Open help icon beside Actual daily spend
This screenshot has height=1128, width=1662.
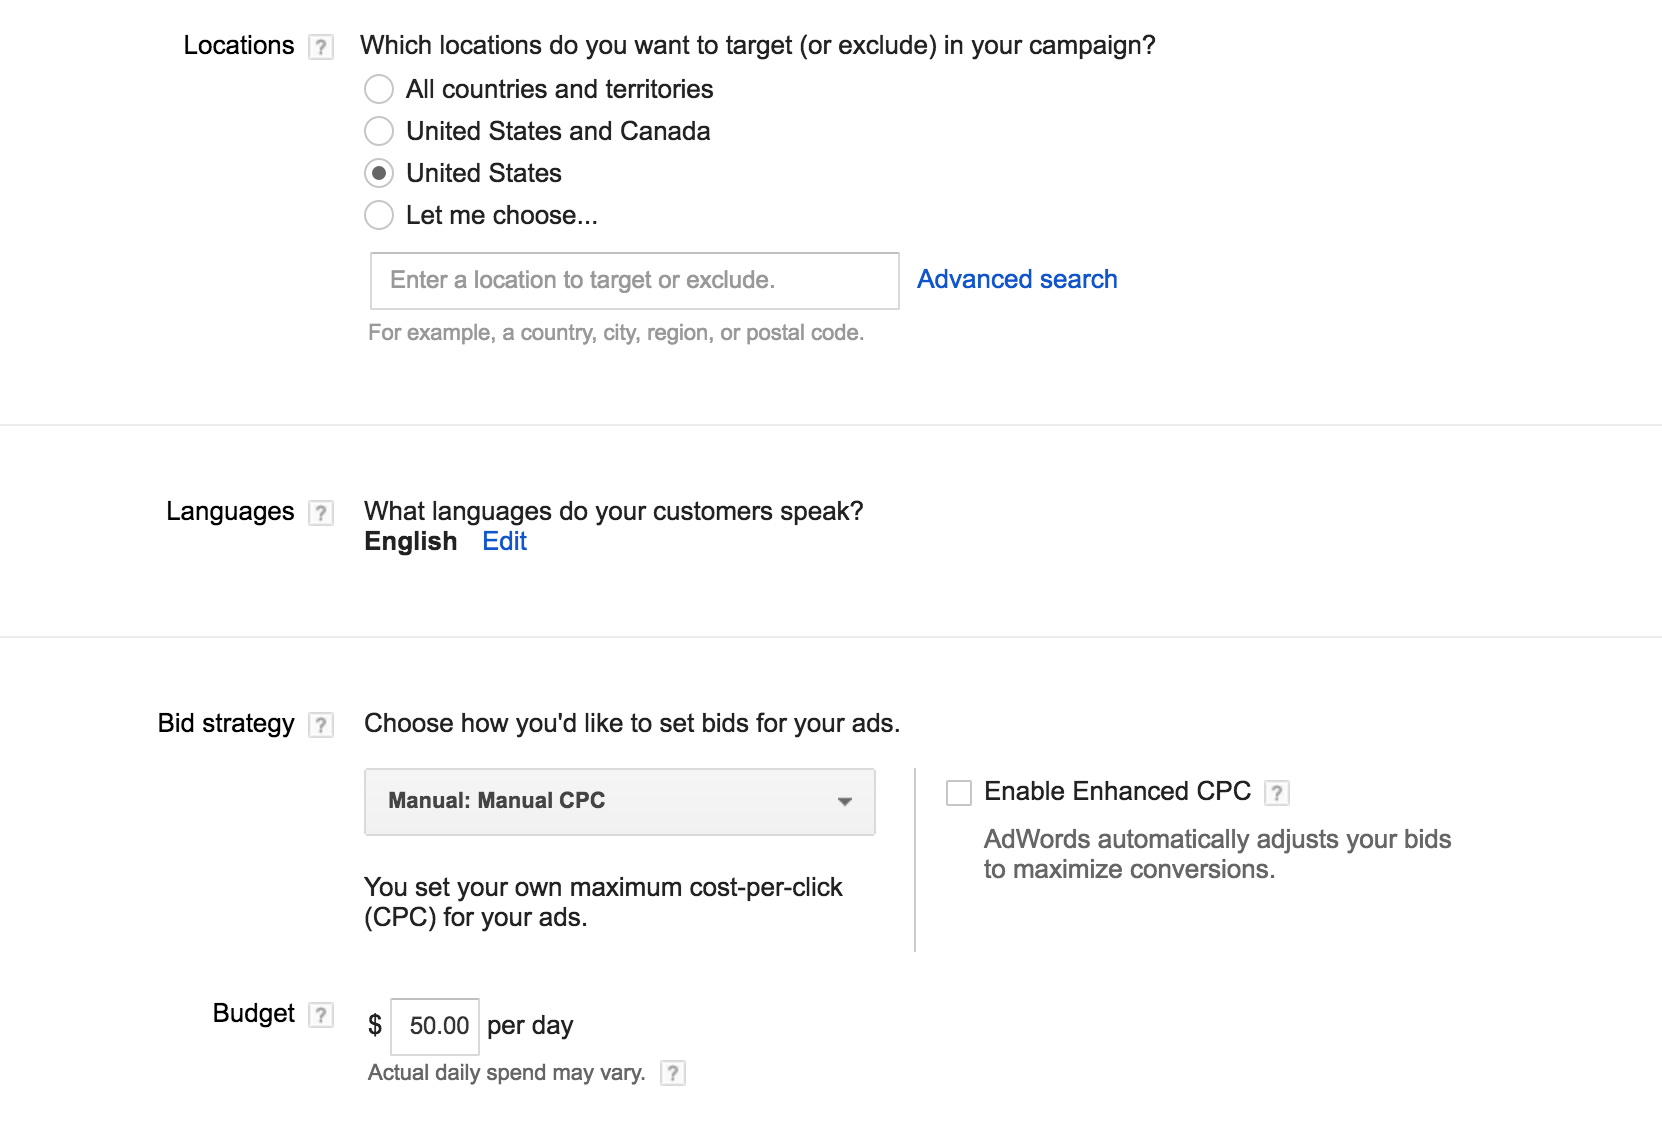(673, 1073)
